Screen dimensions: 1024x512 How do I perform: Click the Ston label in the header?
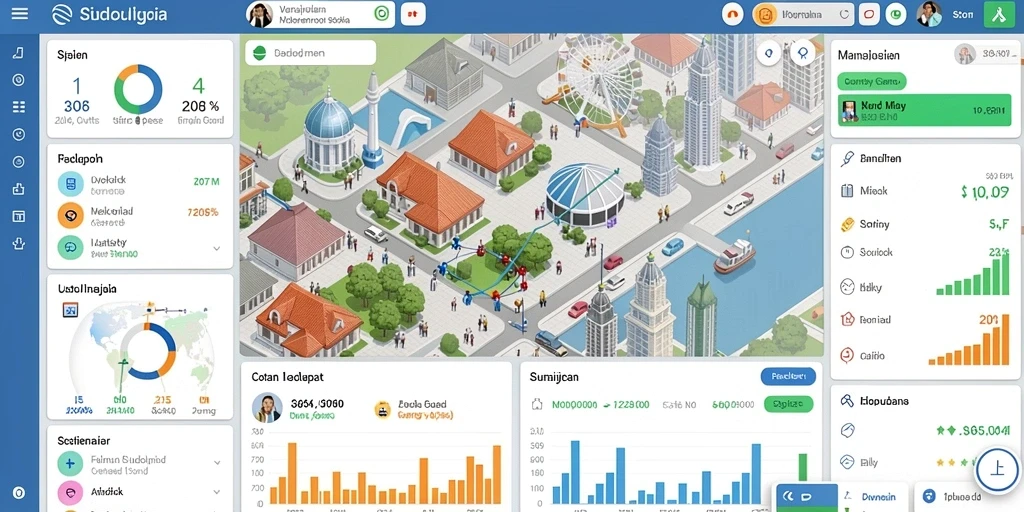[963, 14]
